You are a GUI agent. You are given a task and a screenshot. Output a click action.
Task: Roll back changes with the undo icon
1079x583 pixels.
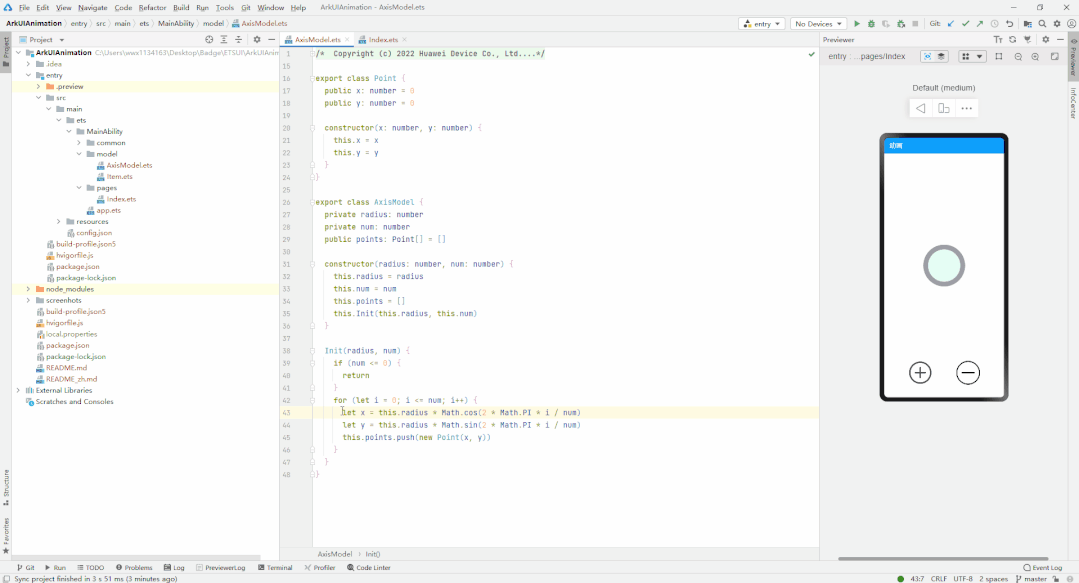click(1009, 23)
